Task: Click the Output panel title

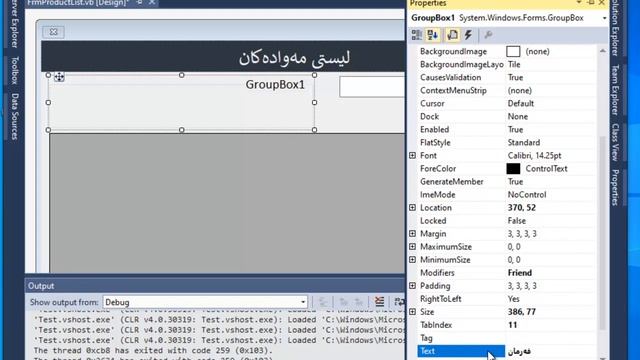Action: coord(41,286)
